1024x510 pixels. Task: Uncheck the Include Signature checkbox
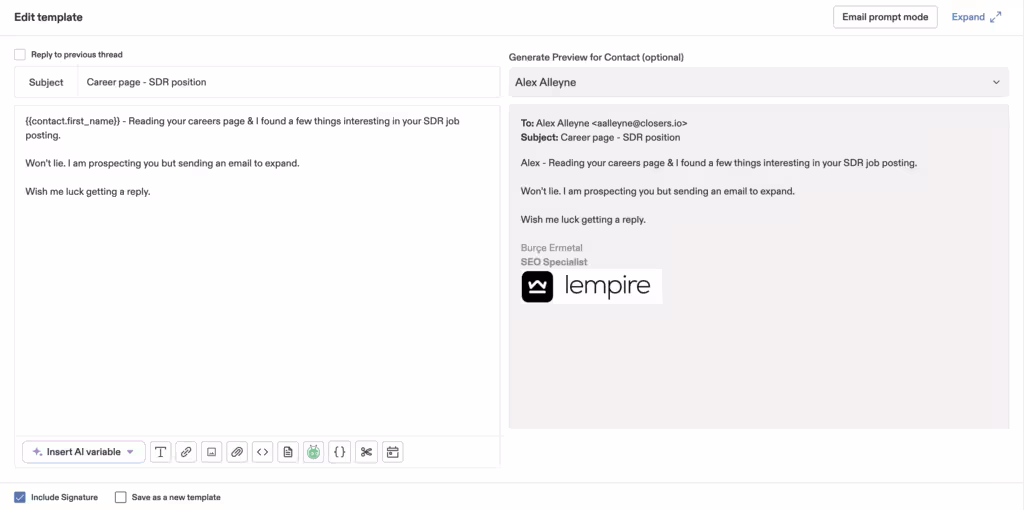tap(20, 497)
